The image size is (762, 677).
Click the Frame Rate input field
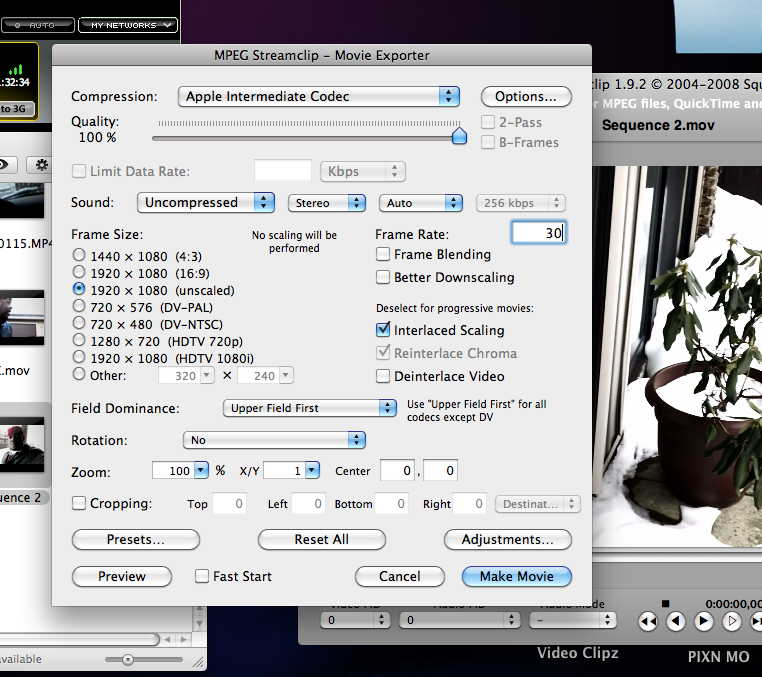(538, 233)
